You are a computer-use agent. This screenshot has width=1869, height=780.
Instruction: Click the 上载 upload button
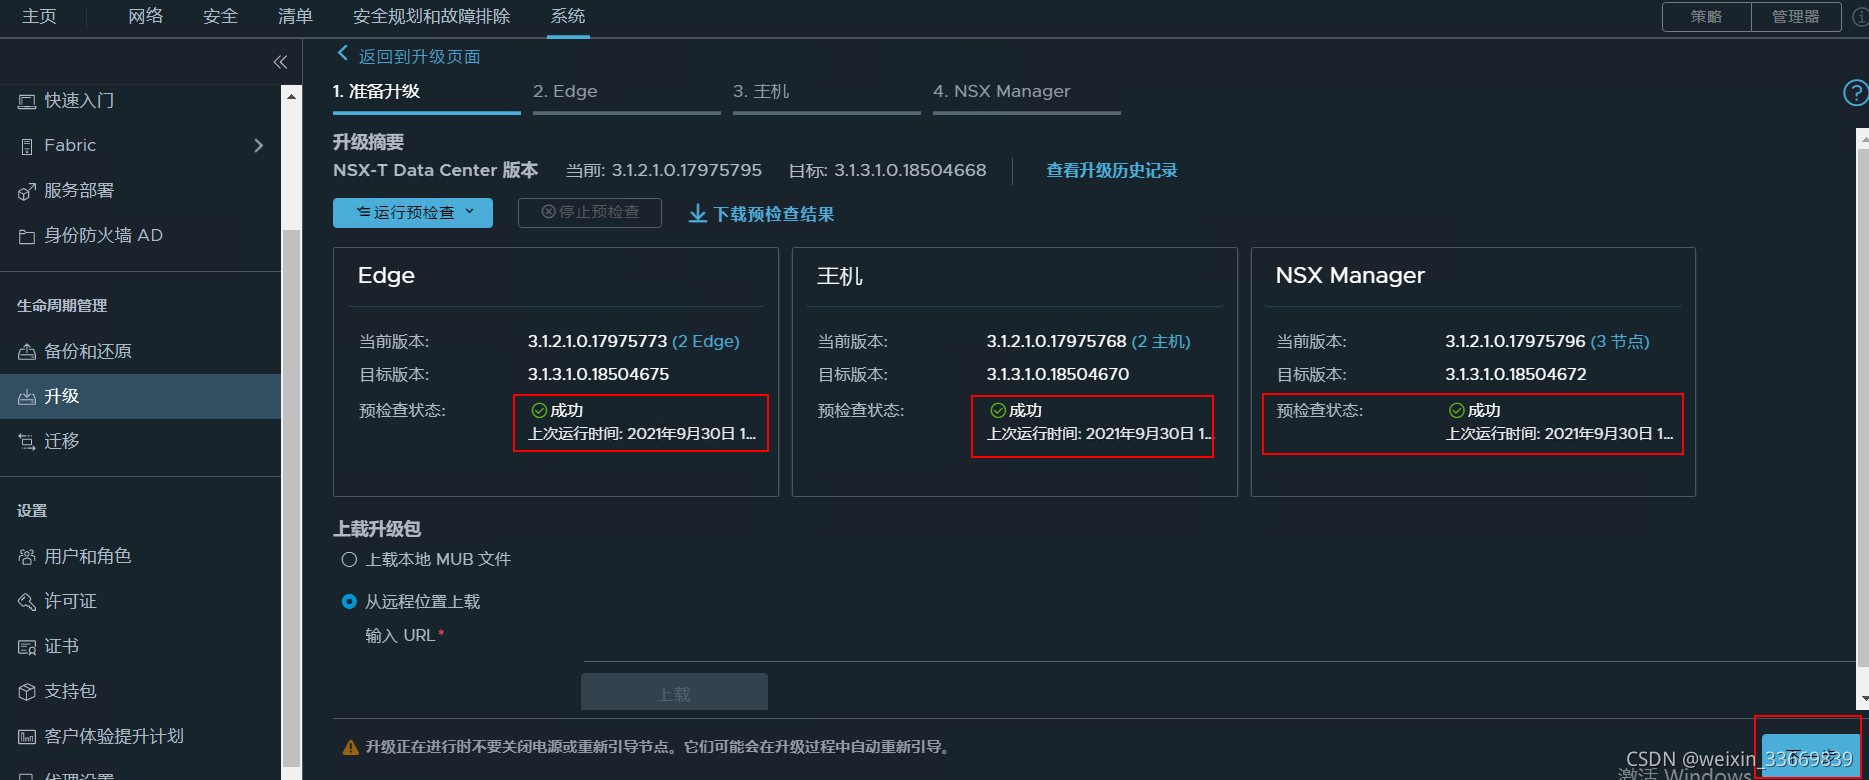pyautogui.click(x=674, y=693)
